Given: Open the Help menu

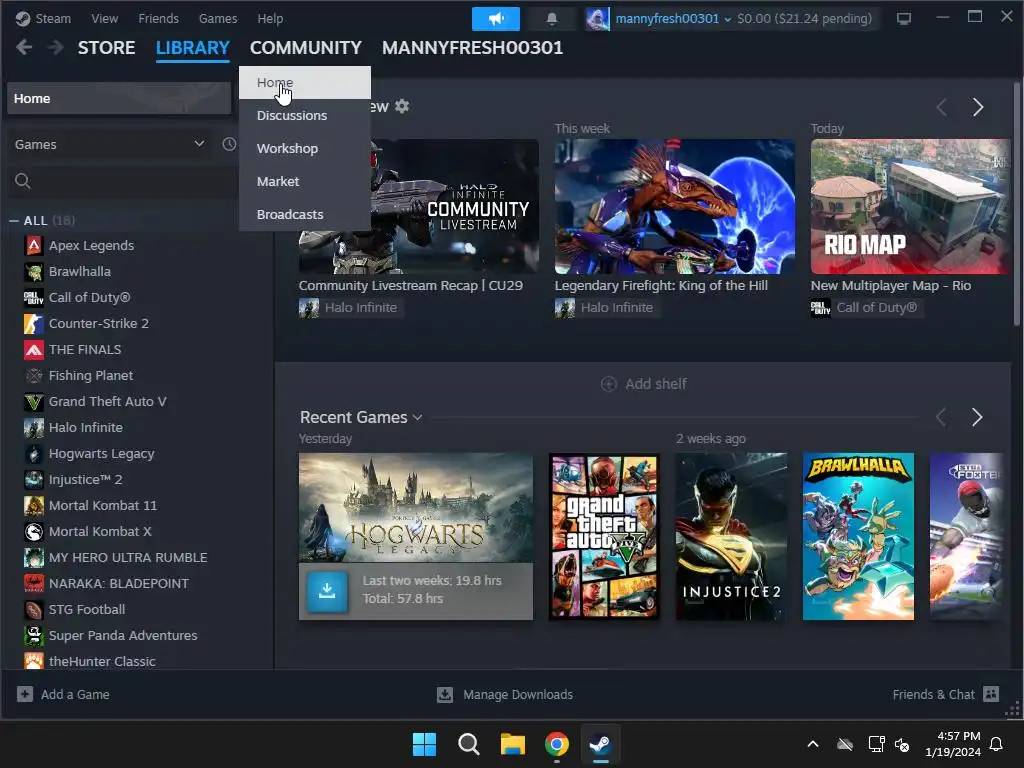Looking at the screenshot, I should click(270, 18).
